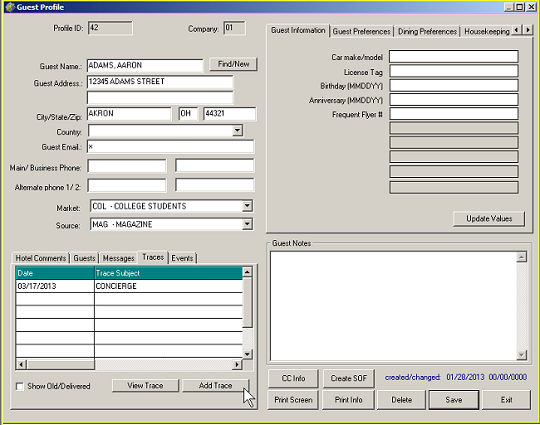The width and height of the screenshot is (540, 425).
Task: Click inside the Guest Notes text area
Action: pos(394,306)
